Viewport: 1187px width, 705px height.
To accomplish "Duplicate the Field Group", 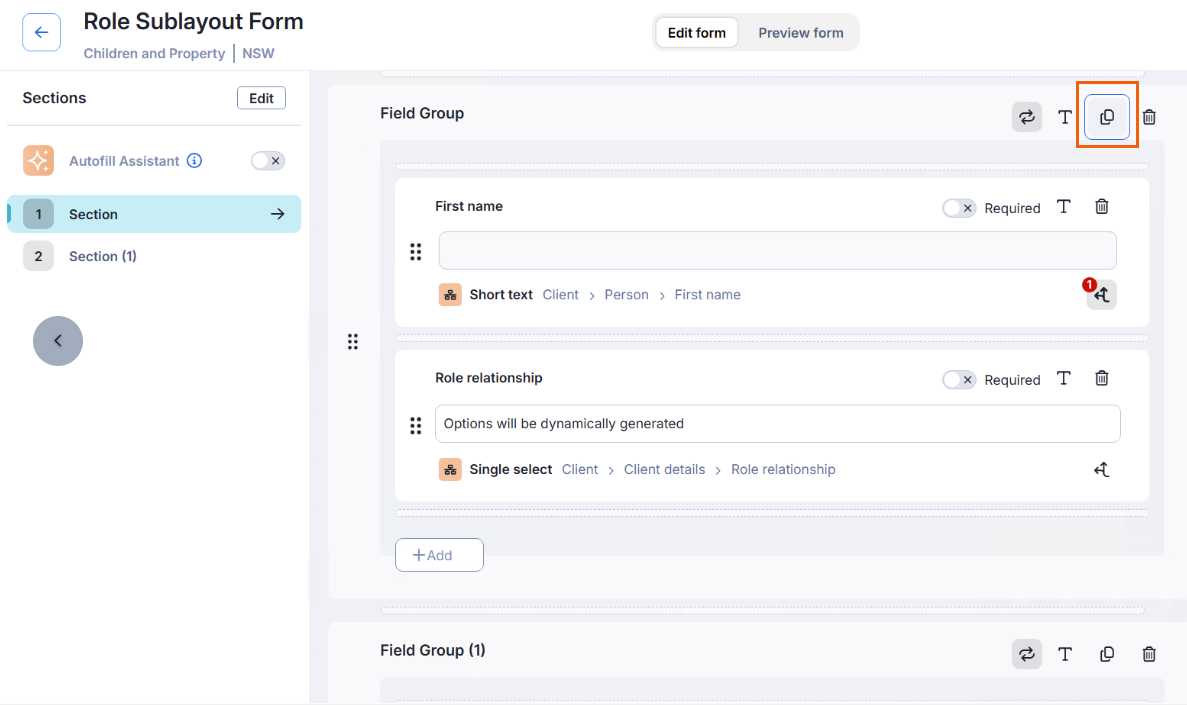I will tap(1107, 117).
